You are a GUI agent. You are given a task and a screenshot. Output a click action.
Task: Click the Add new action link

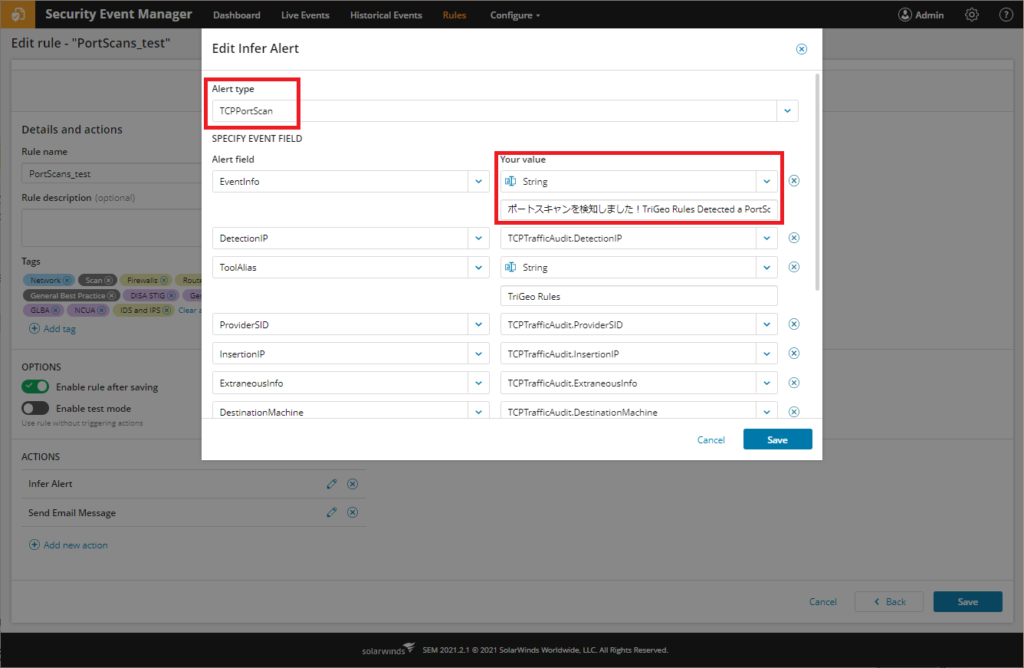(x=75, y=545)
